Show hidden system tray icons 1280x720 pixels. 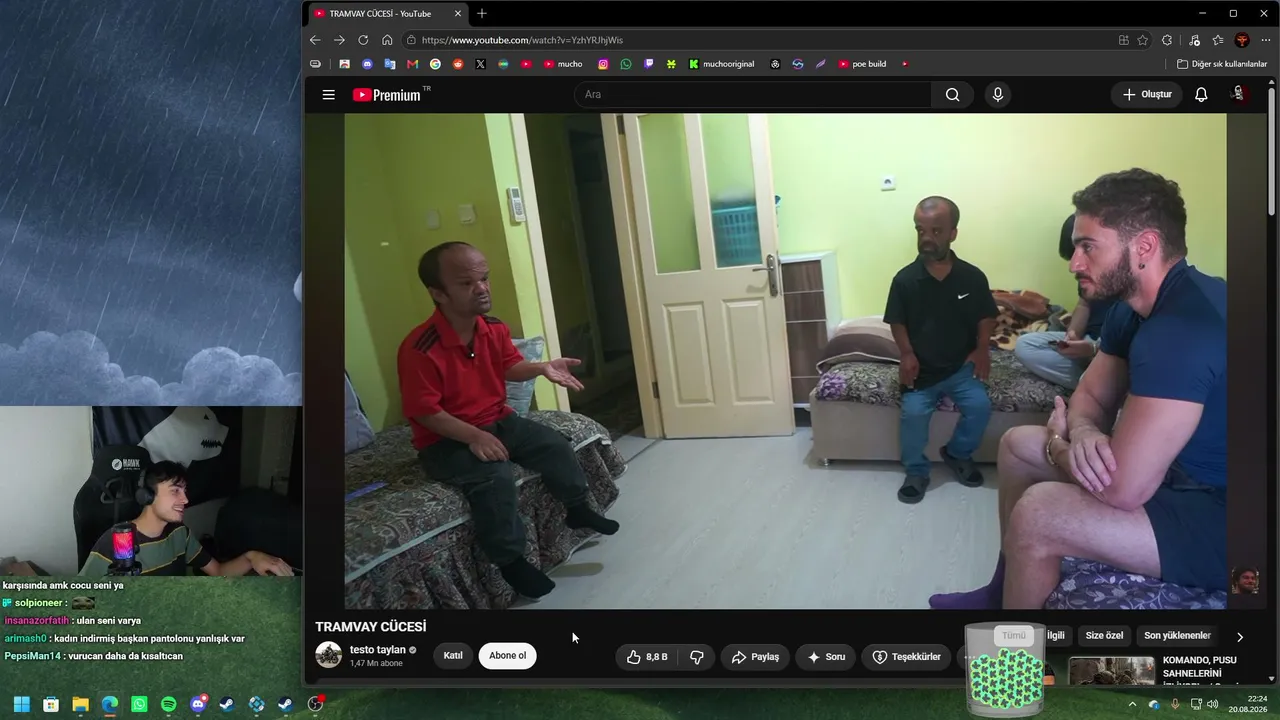tap(1132, 704)
